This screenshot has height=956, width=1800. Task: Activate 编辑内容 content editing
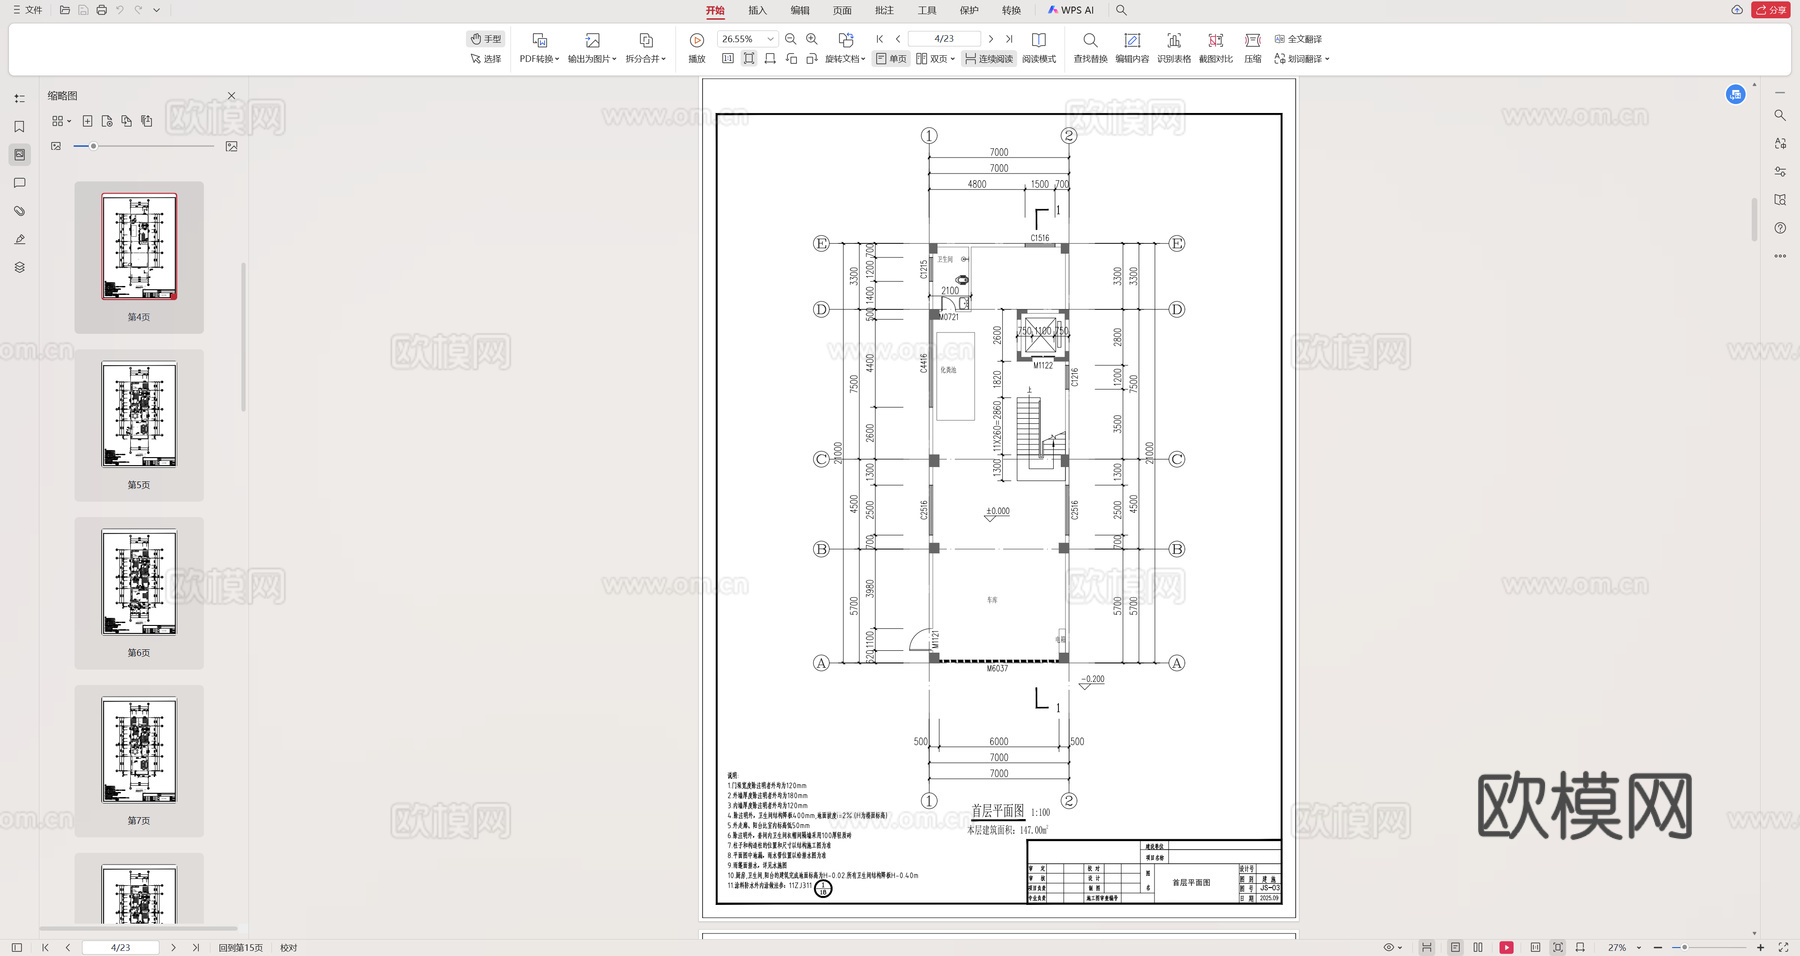click(1131, 47)
